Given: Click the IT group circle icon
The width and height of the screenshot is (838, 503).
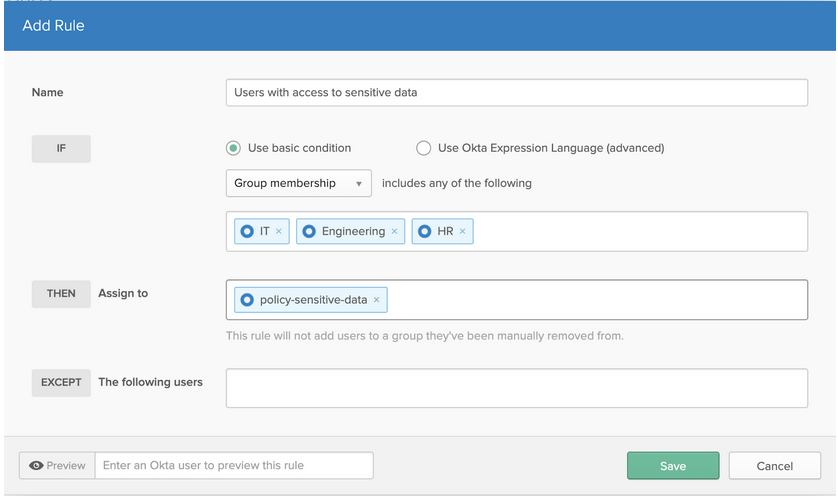Looking at the screenshot, I should [247, 232].
